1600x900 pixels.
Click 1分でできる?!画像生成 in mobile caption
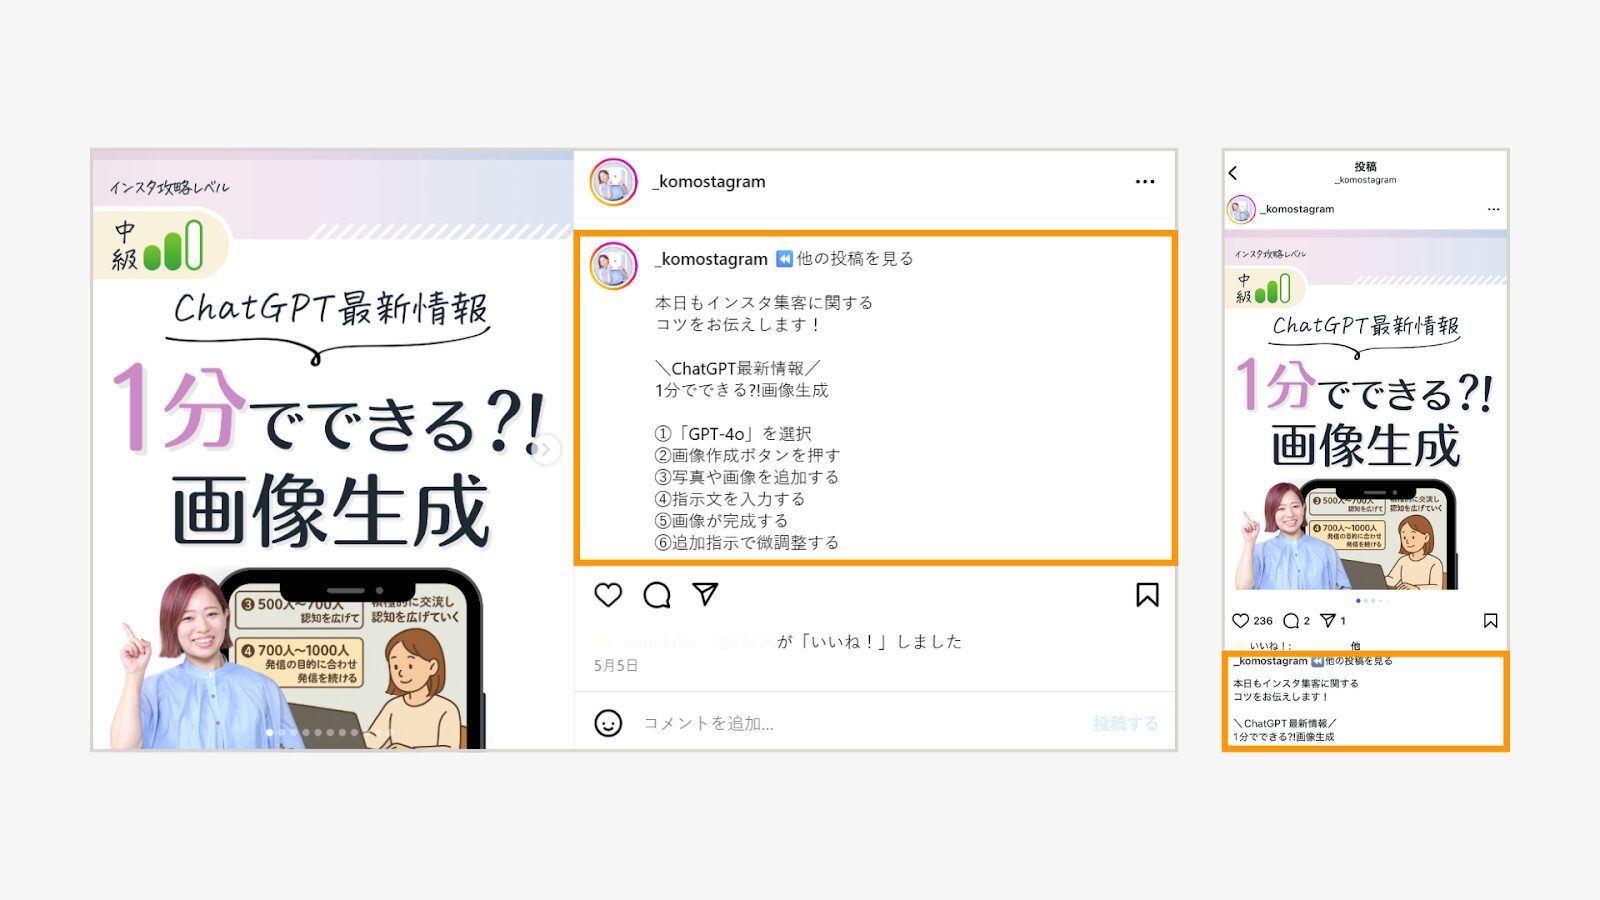click(1283, 737)
